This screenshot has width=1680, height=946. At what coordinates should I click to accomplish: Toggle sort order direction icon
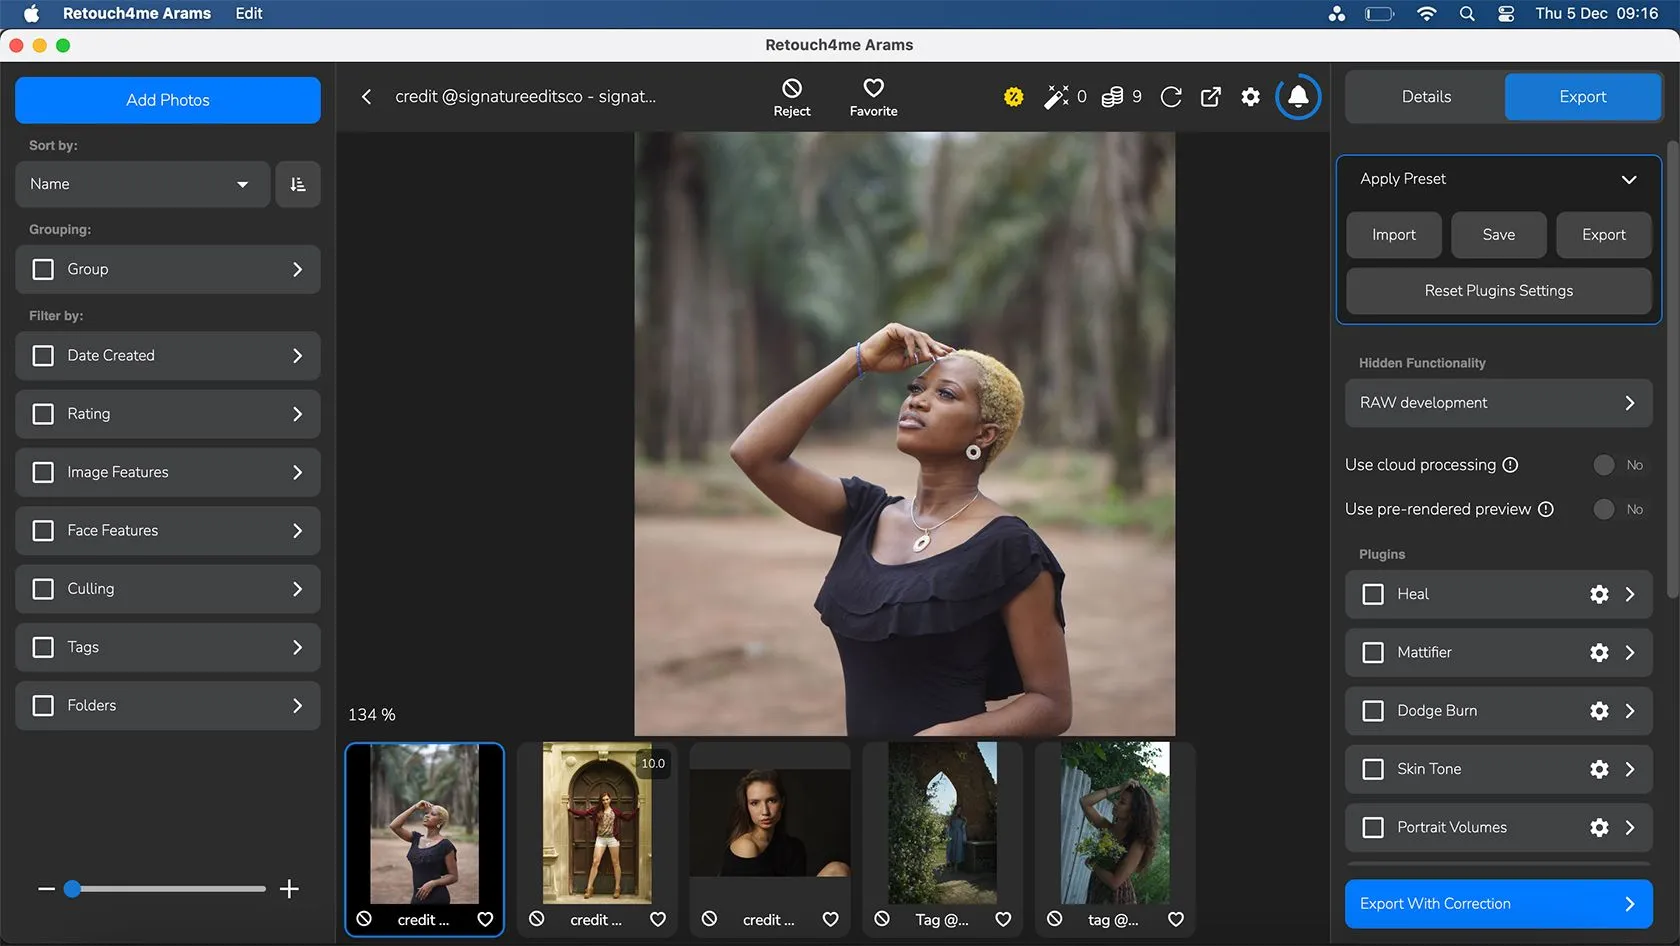tap(298, 184)
